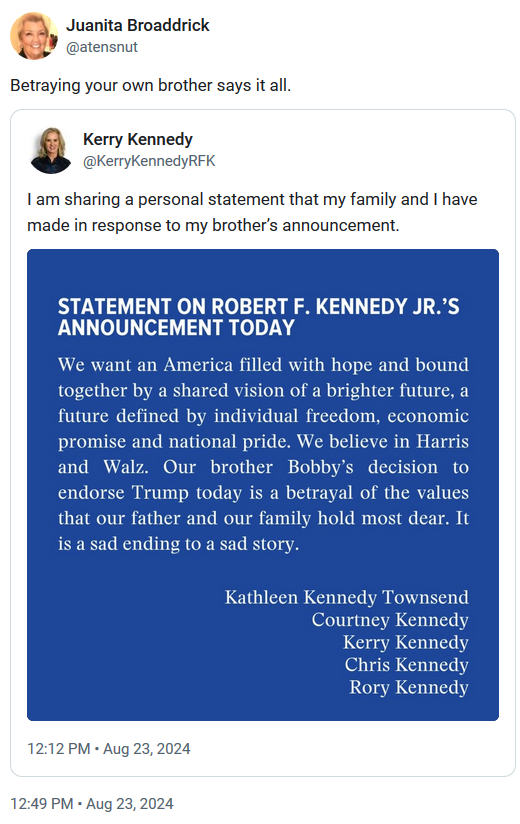Click the Kerry Kennedy signature in the image
Screen dimensions: 520x824
tap(406, 643)
